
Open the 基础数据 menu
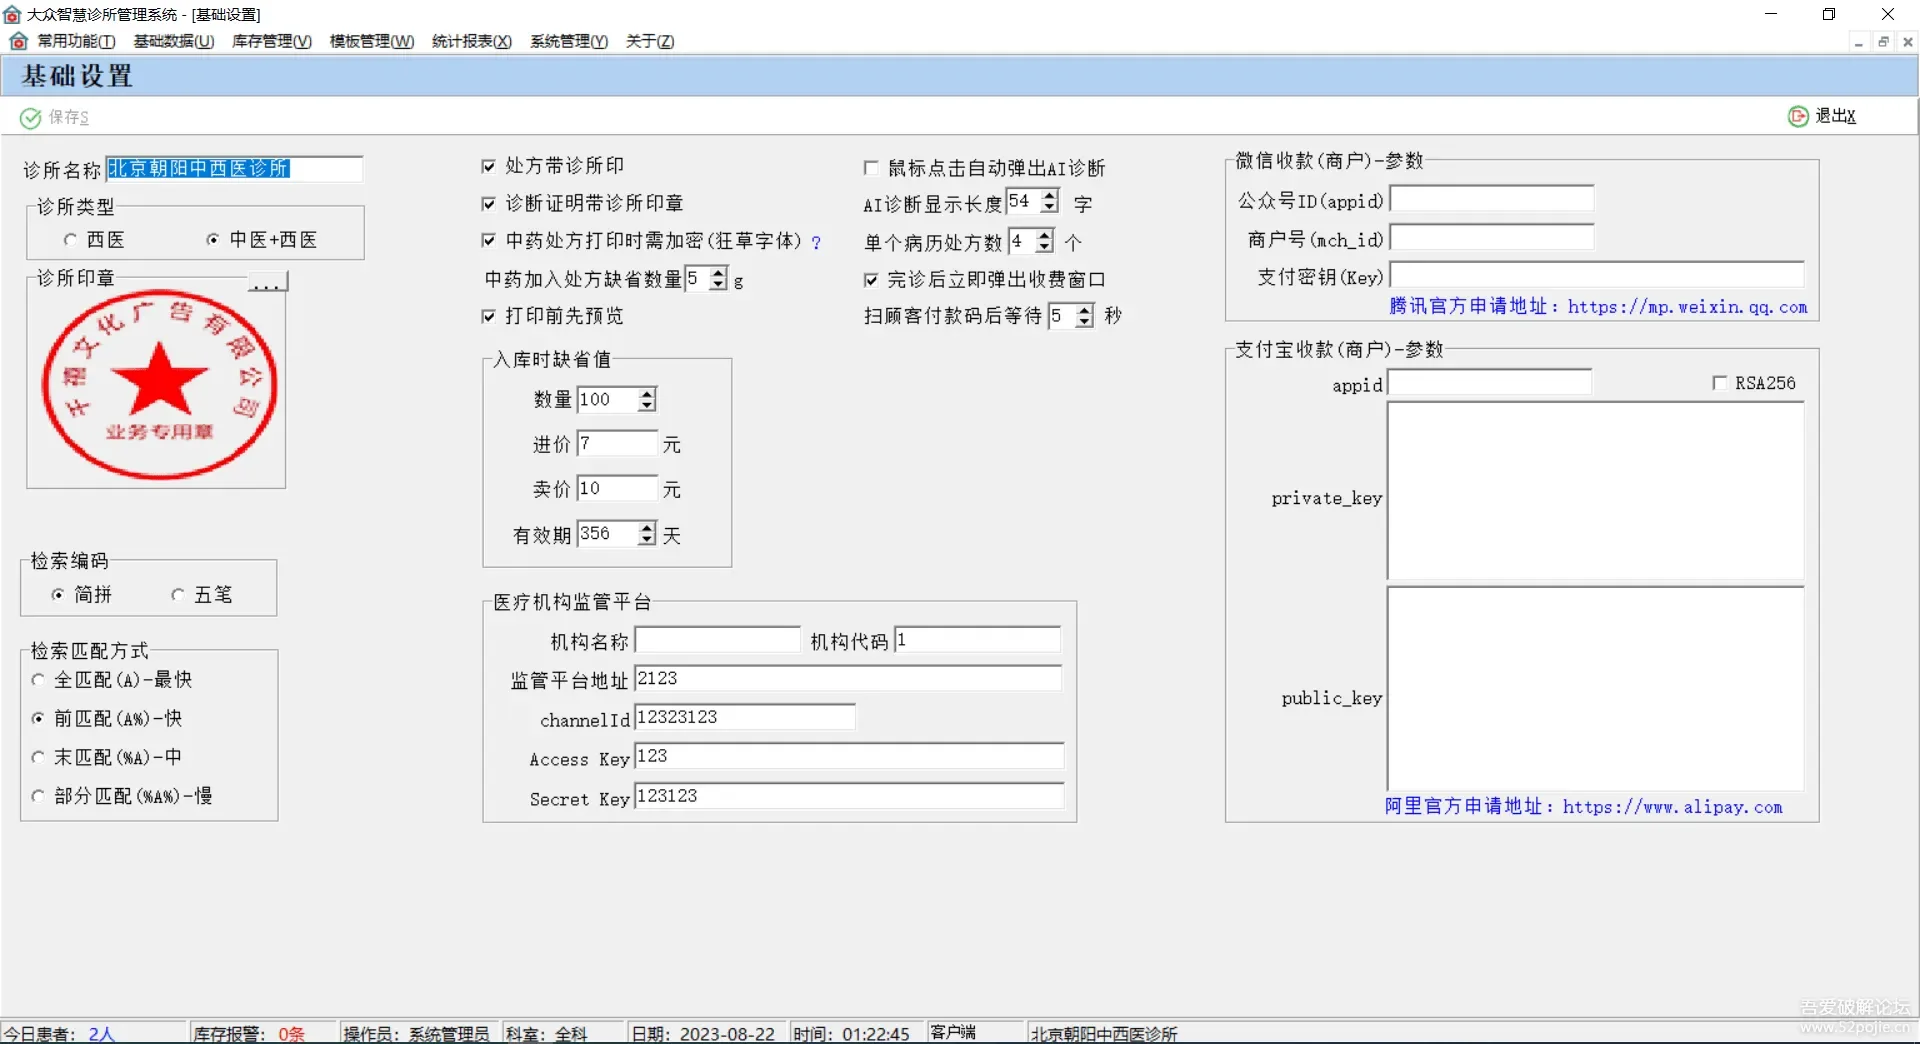pos(174,41)
